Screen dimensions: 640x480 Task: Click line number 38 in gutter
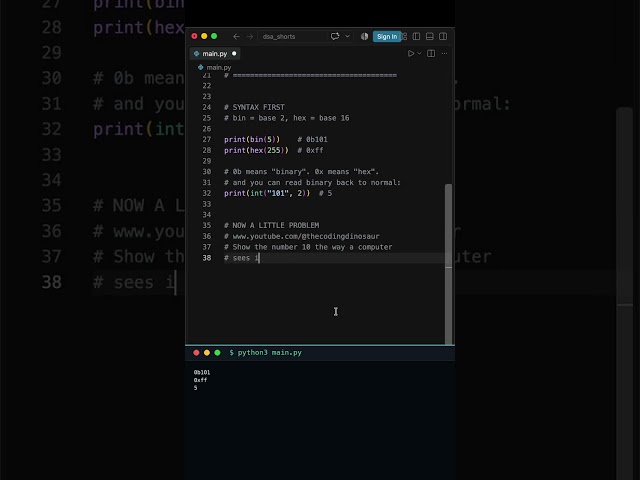[207, 258]
